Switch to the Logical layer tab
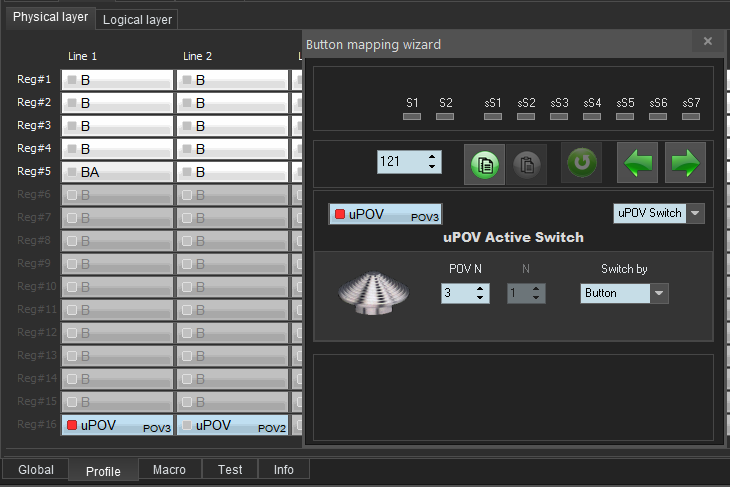730x487 pixels. click(137, 20)
